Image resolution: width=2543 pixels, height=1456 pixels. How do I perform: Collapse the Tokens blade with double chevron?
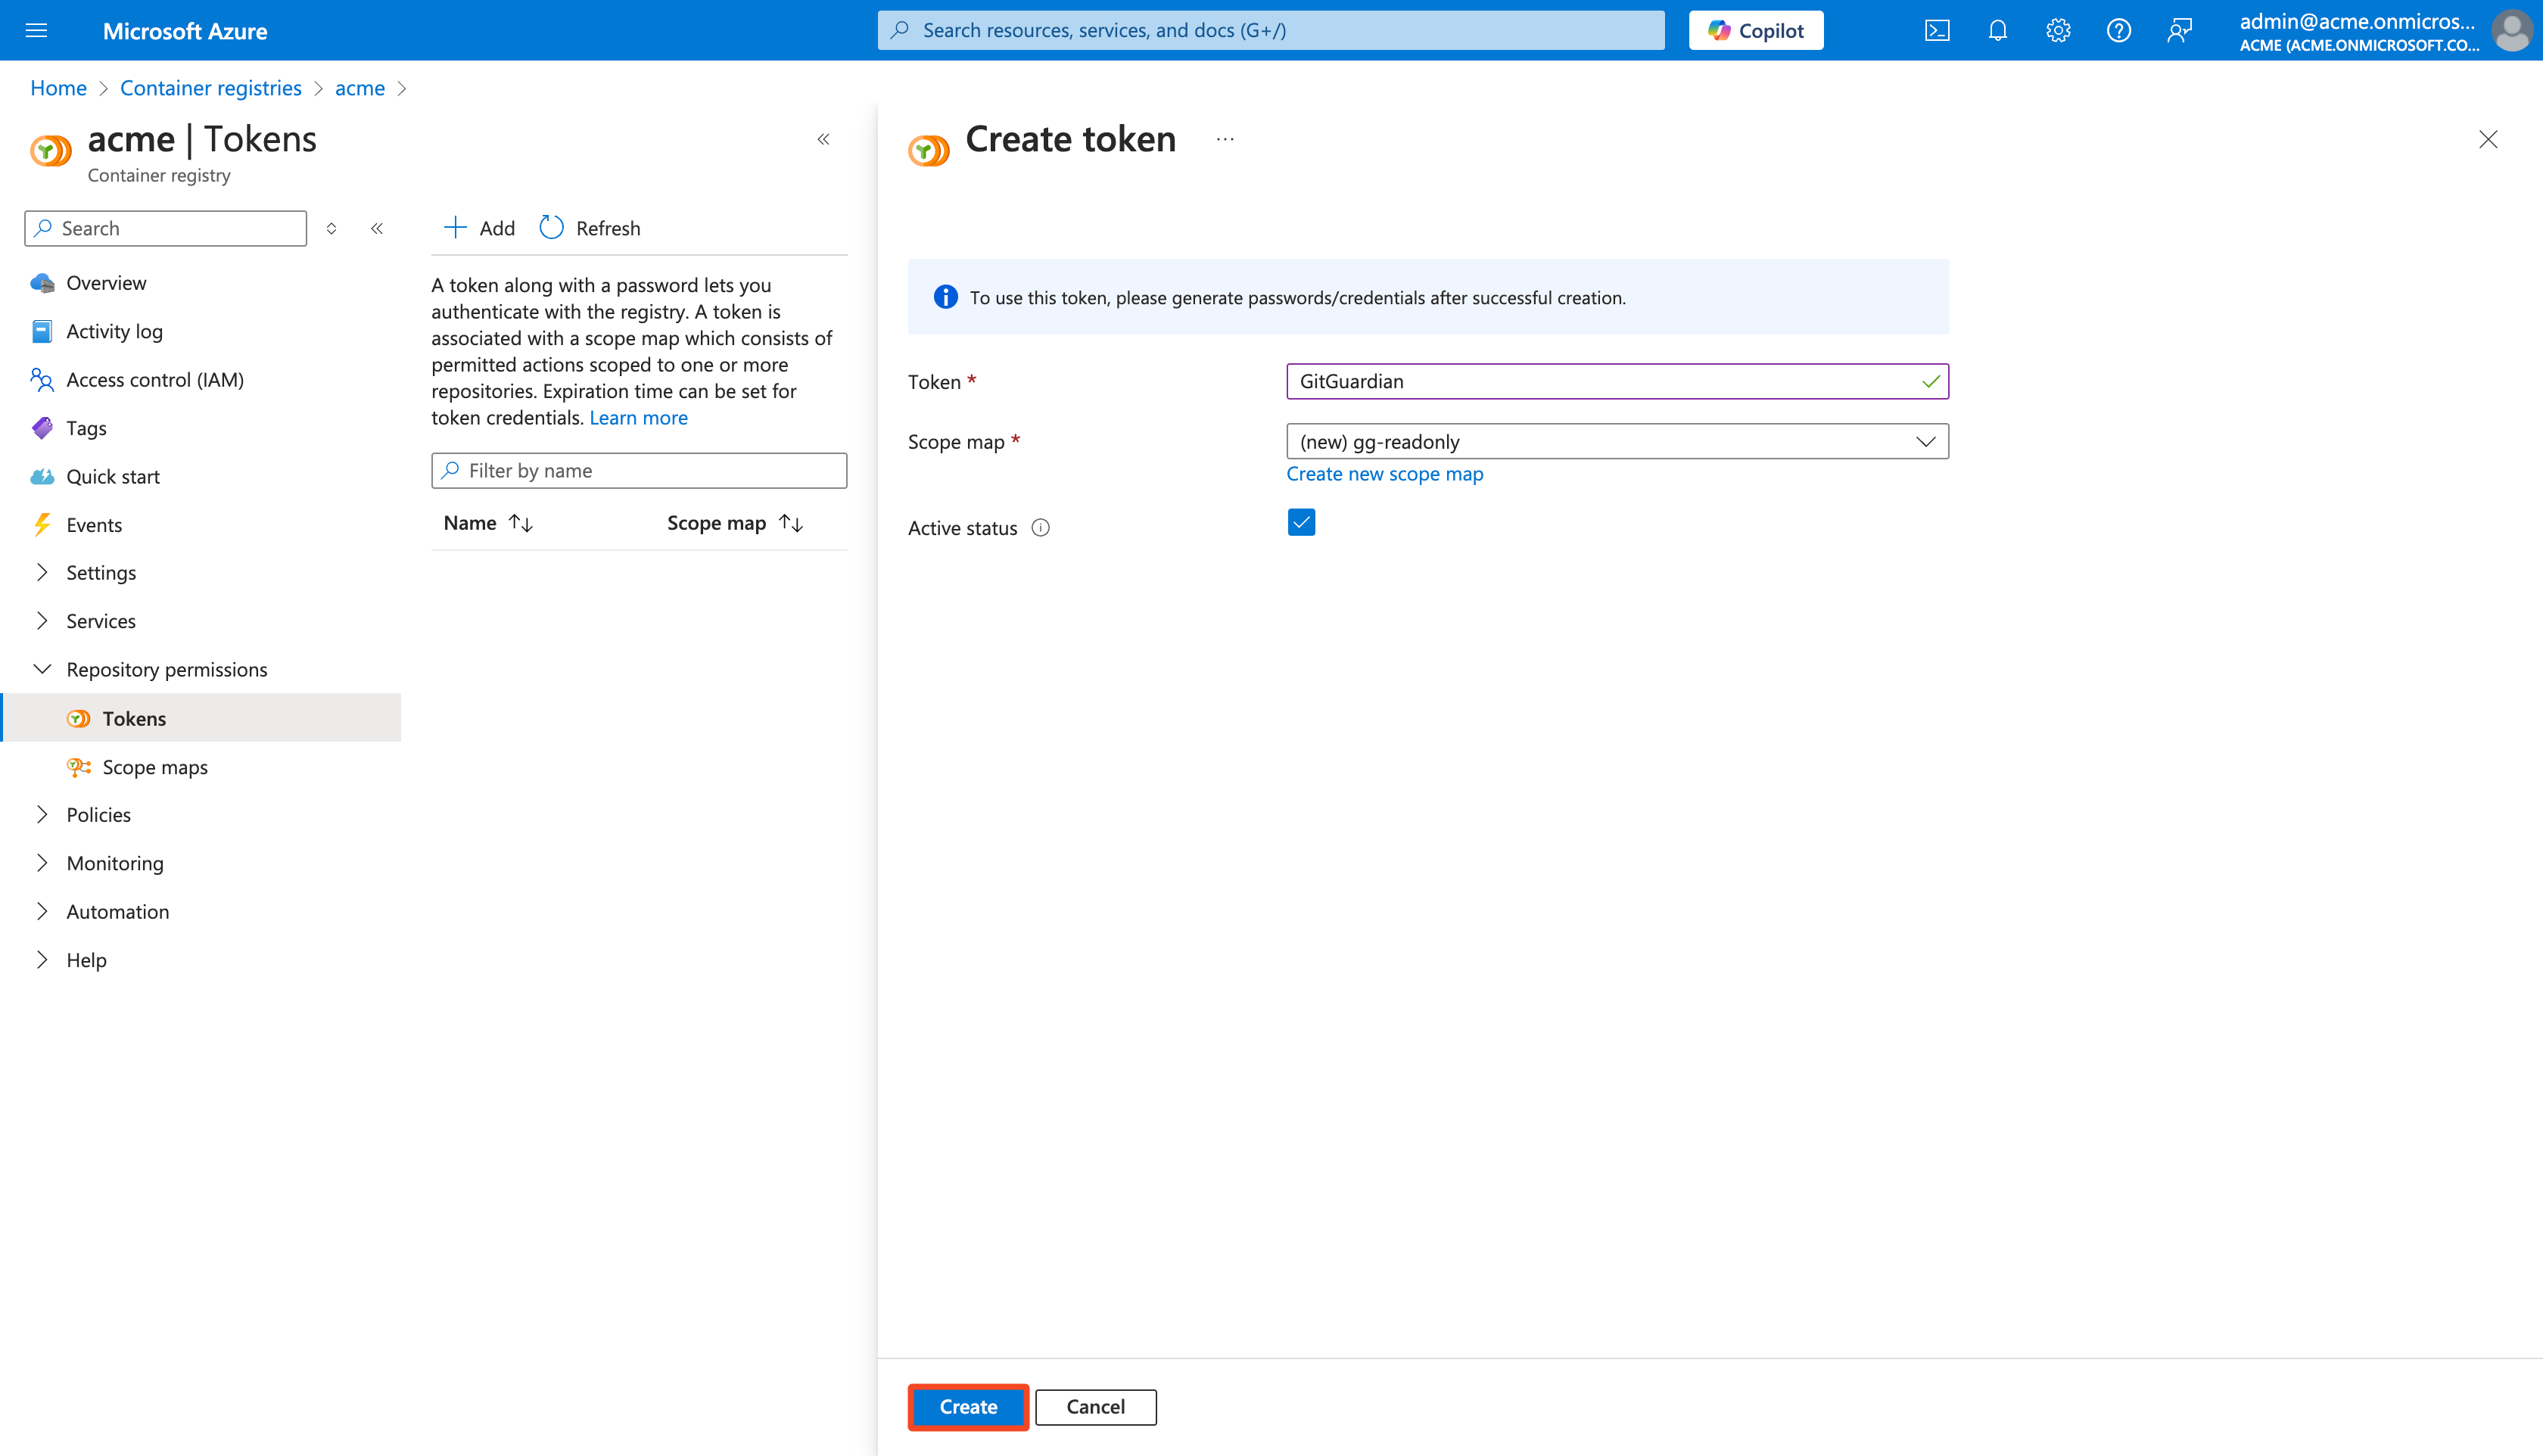[824, 139]
